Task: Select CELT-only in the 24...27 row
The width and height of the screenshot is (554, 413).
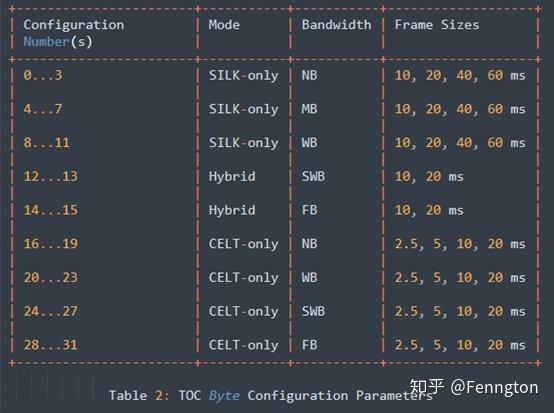Action: pos(243,312)
